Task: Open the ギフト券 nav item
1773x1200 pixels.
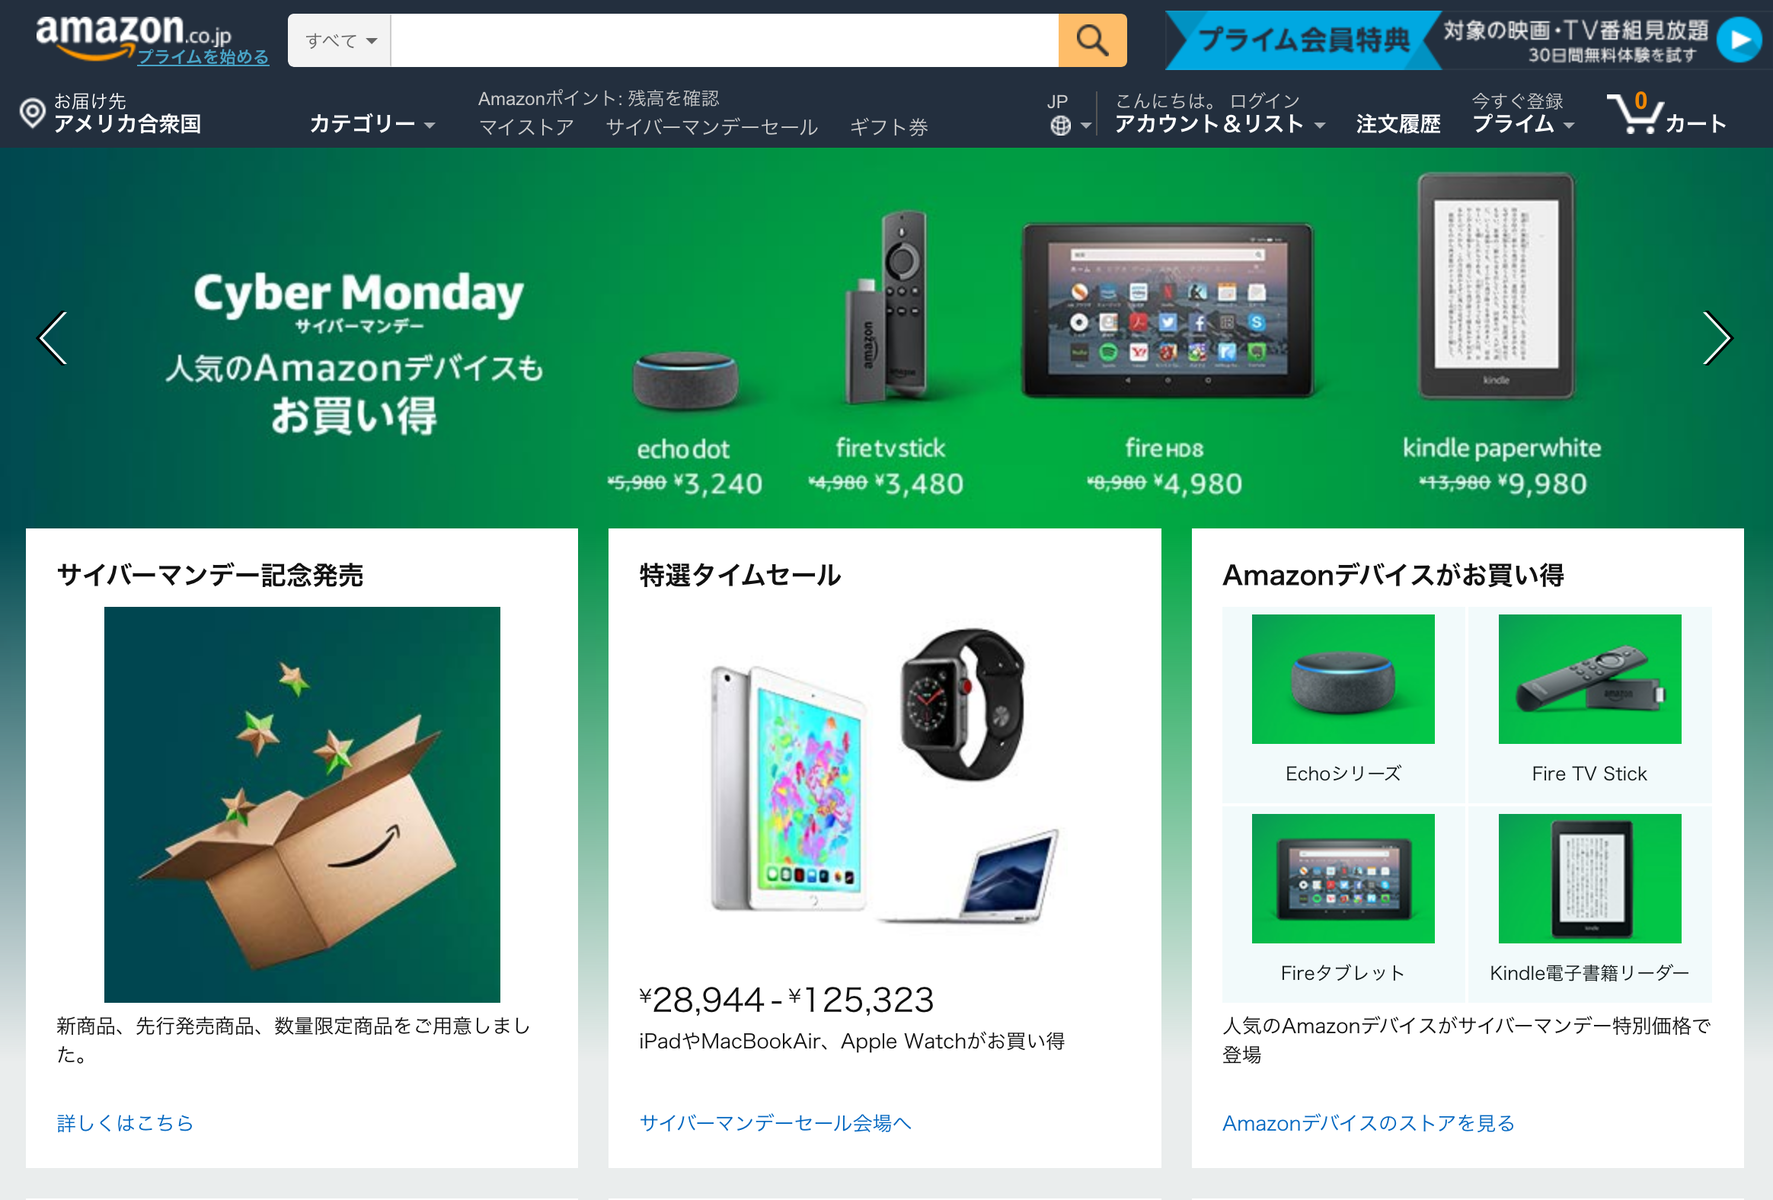Action: click(x=889, y=127)
